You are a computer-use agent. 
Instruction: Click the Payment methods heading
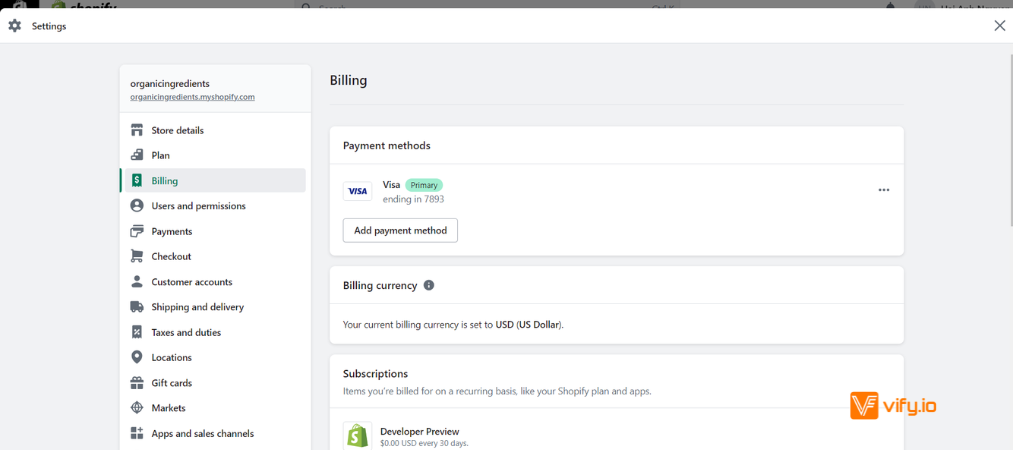tap(386, 145)
